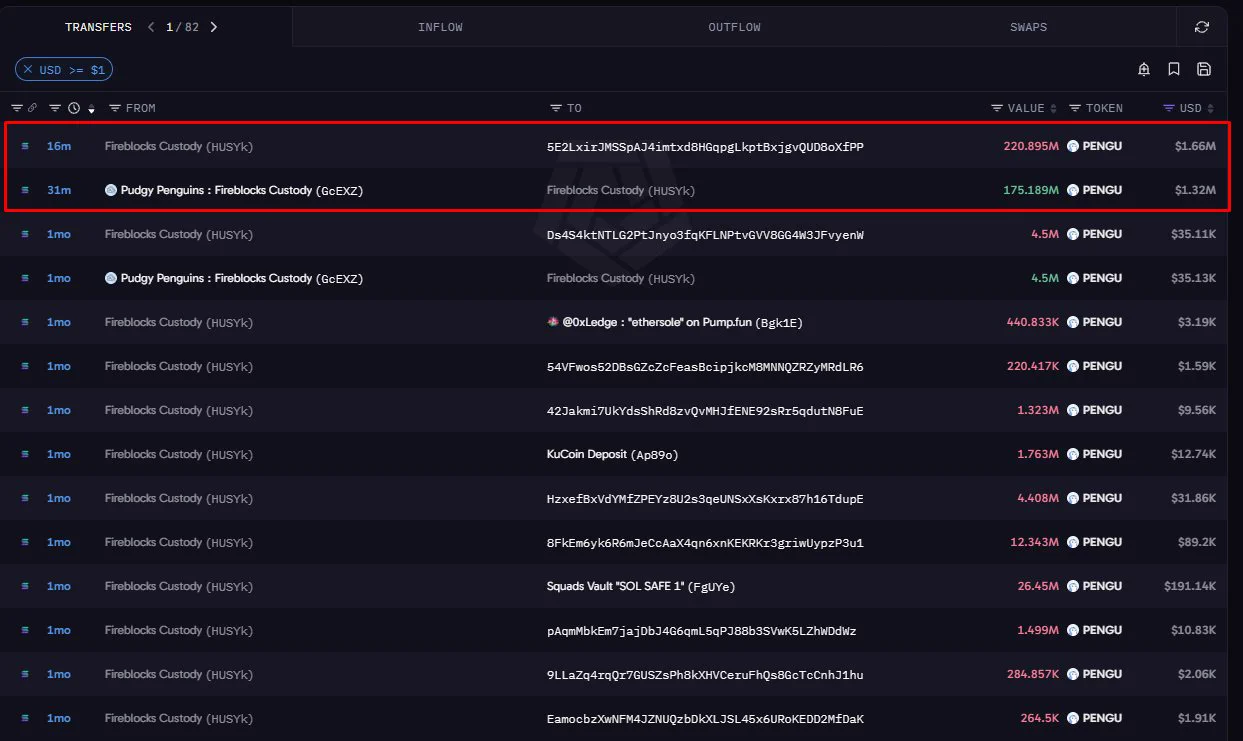Open the chain filter beside the link icon
1243x741 pixels.
pyautogui.click(x=17, y=108)
